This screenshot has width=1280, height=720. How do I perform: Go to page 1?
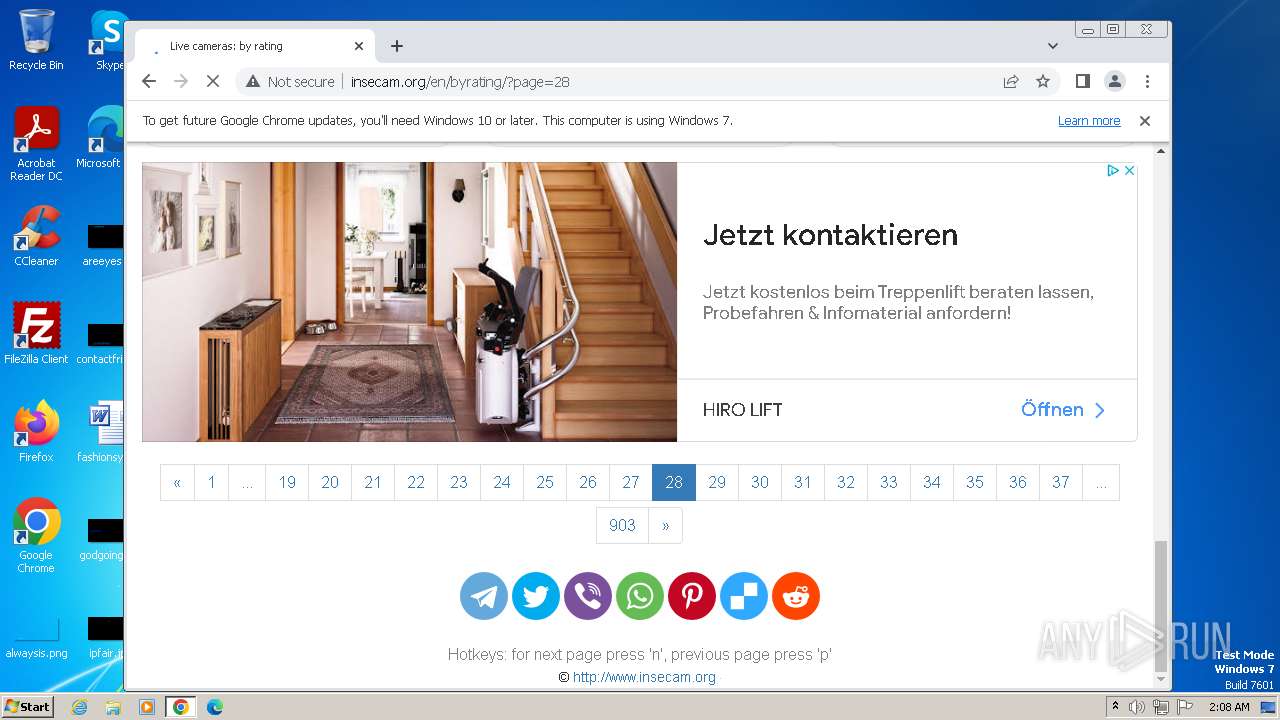coord(211,482)
